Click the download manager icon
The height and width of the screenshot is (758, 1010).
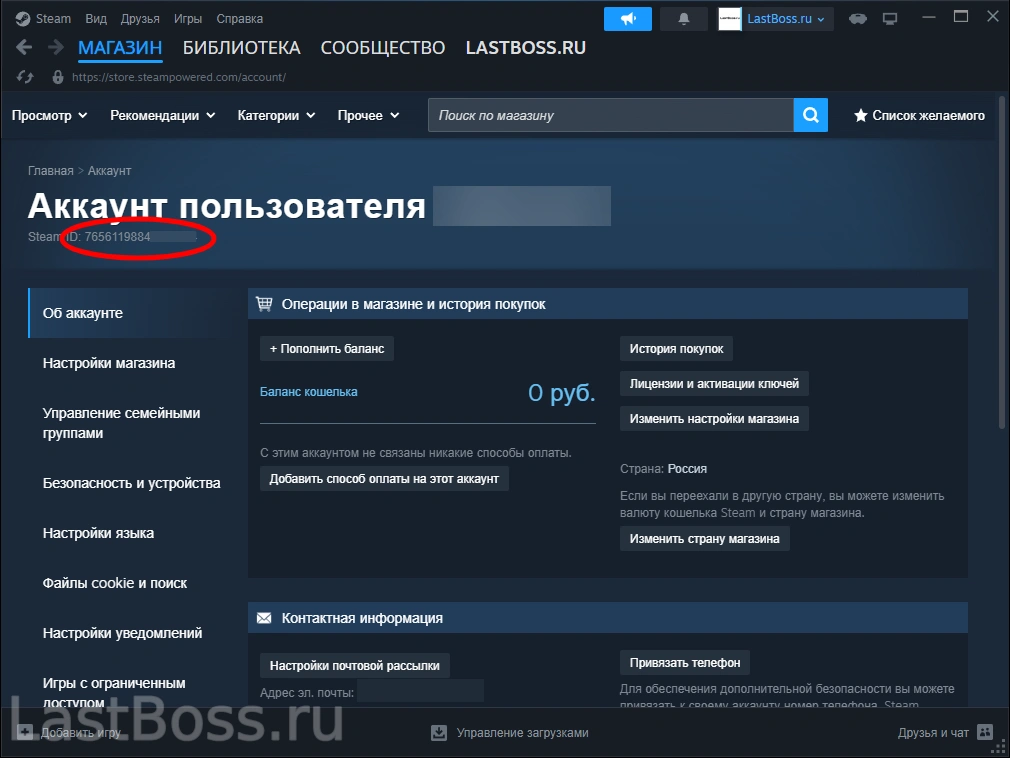pyautogui.click(x=438, y=733)
